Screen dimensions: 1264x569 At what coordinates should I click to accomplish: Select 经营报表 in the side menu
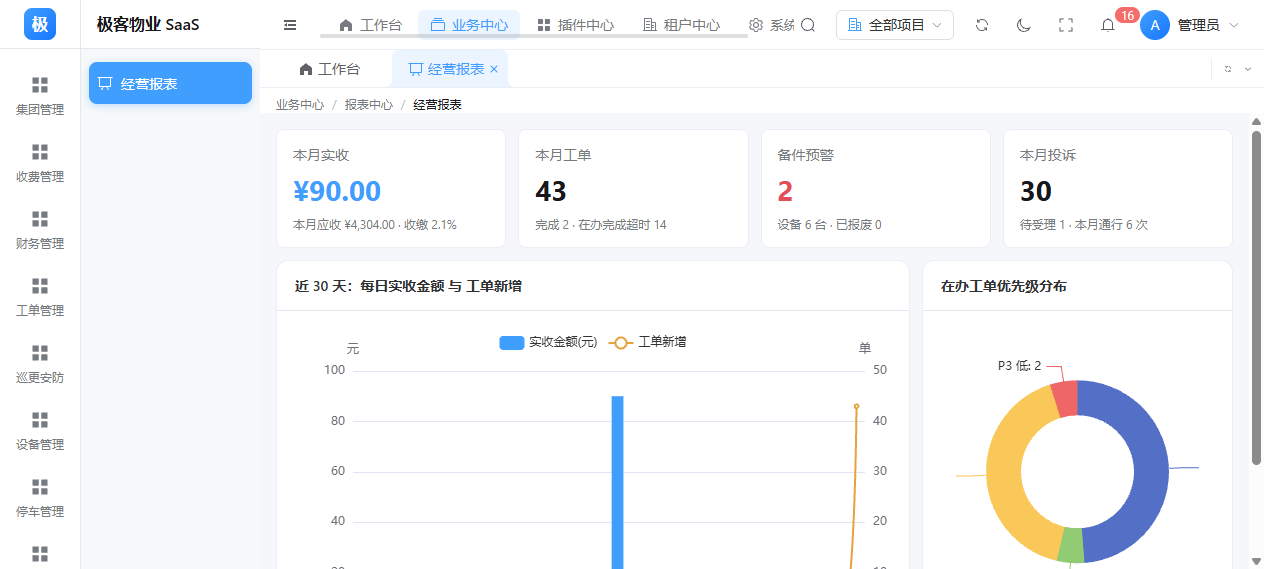coord(170,83)
